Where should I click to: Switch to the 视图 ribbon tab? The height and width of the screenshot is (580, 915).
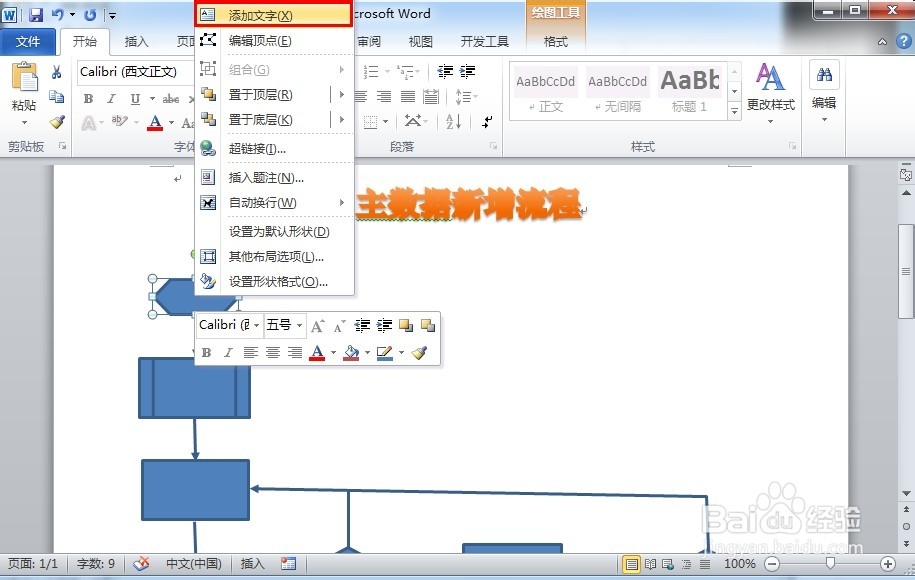point(420,42)
